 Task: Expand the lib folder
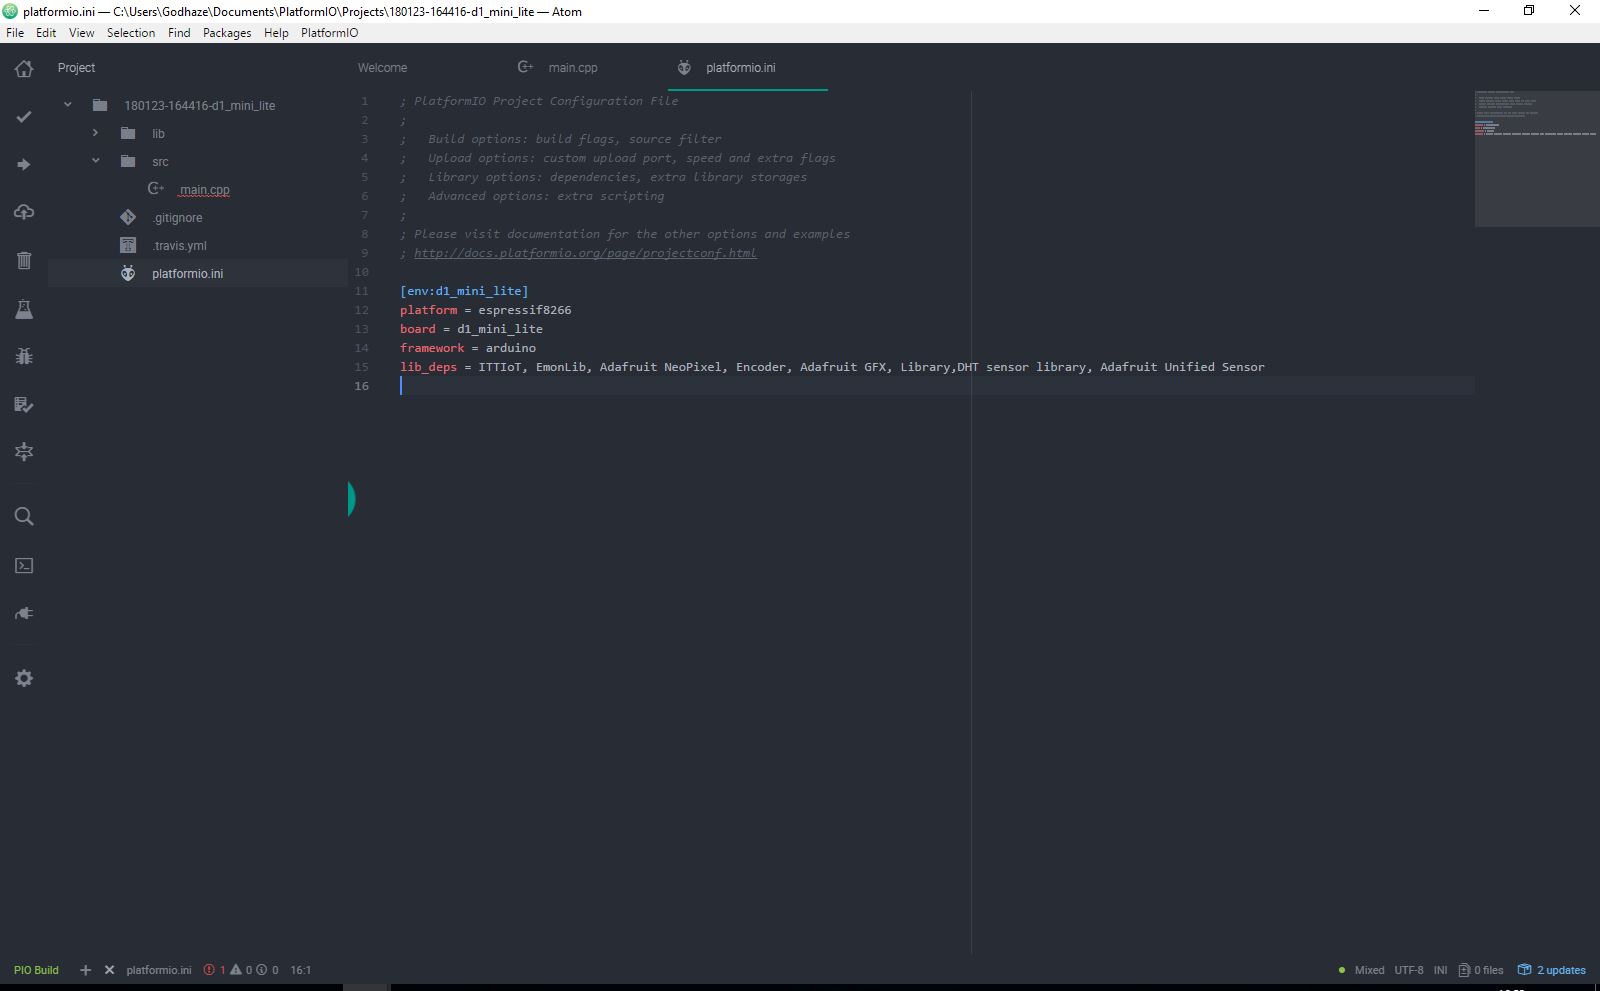(x=96, y=133)
